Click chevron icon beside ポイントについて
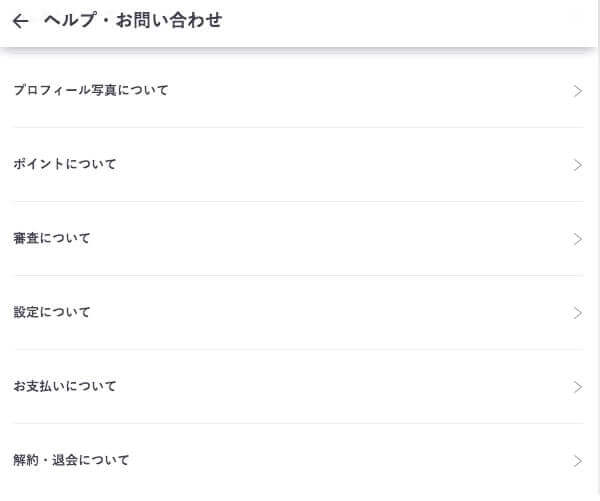Screen dimensions: 600x501 (578, 165)
